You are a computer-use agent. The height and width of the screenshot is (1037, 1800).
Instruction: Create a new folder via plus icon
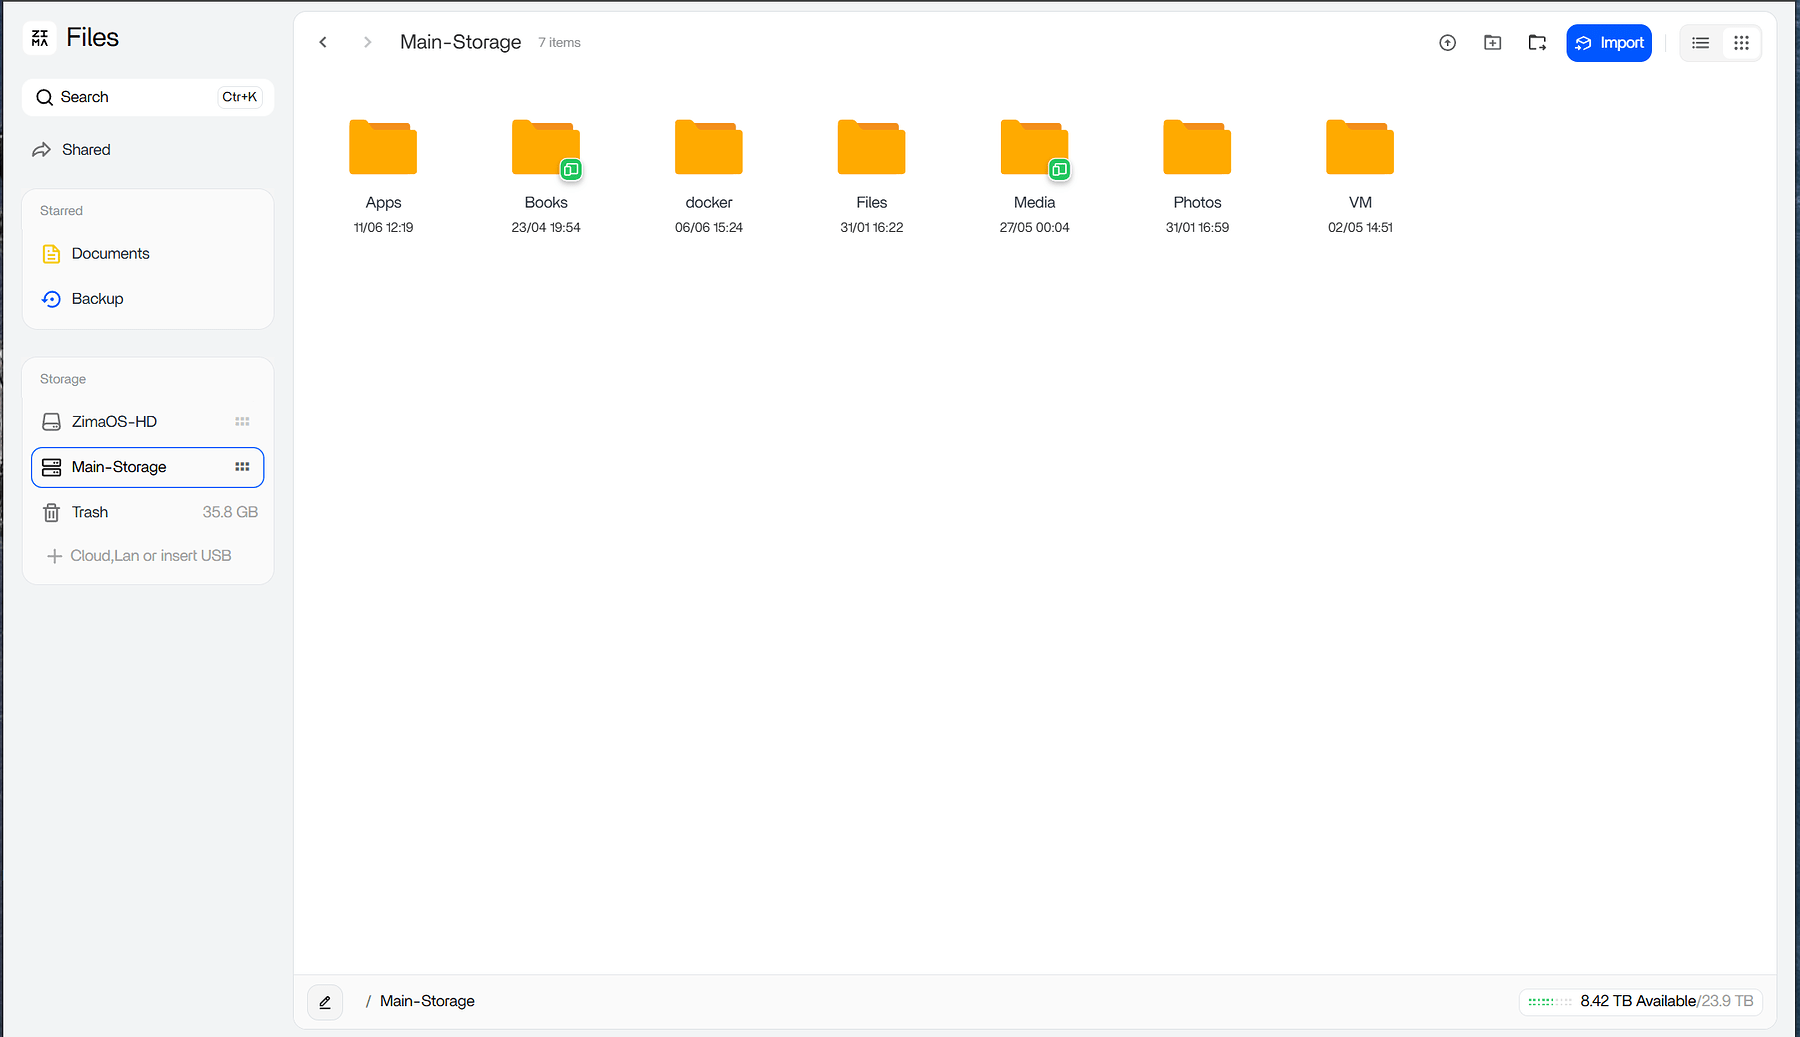point(1492,43)
